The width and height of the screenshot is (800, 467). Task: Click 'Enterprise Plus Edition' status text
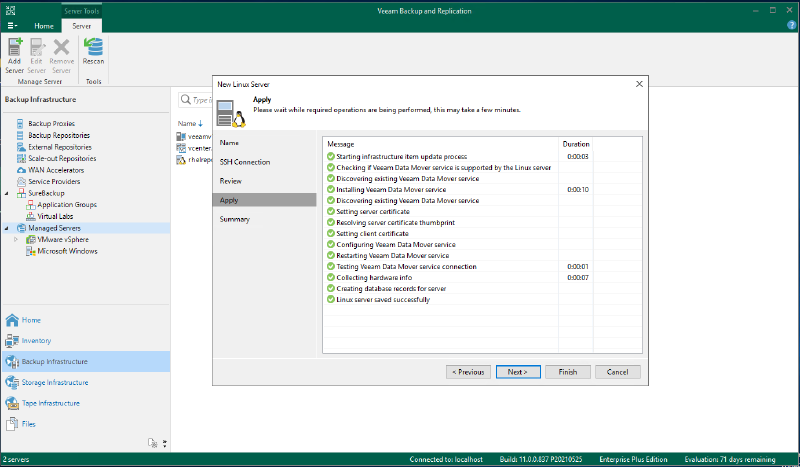click(x=633, y=459)
